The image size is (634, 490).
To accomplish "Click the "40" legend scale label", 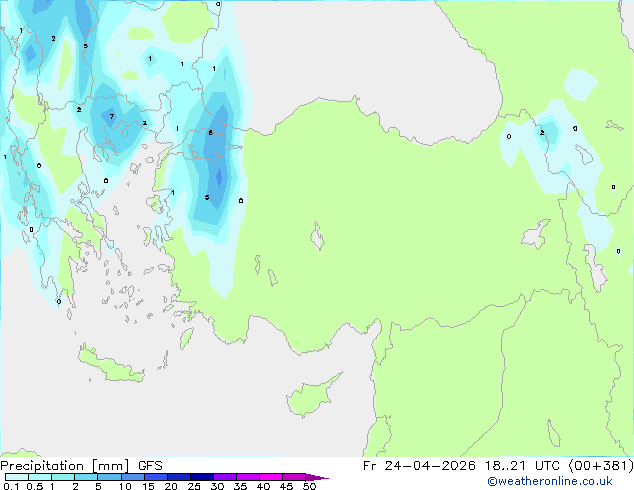I will click(x=263, y=486).
